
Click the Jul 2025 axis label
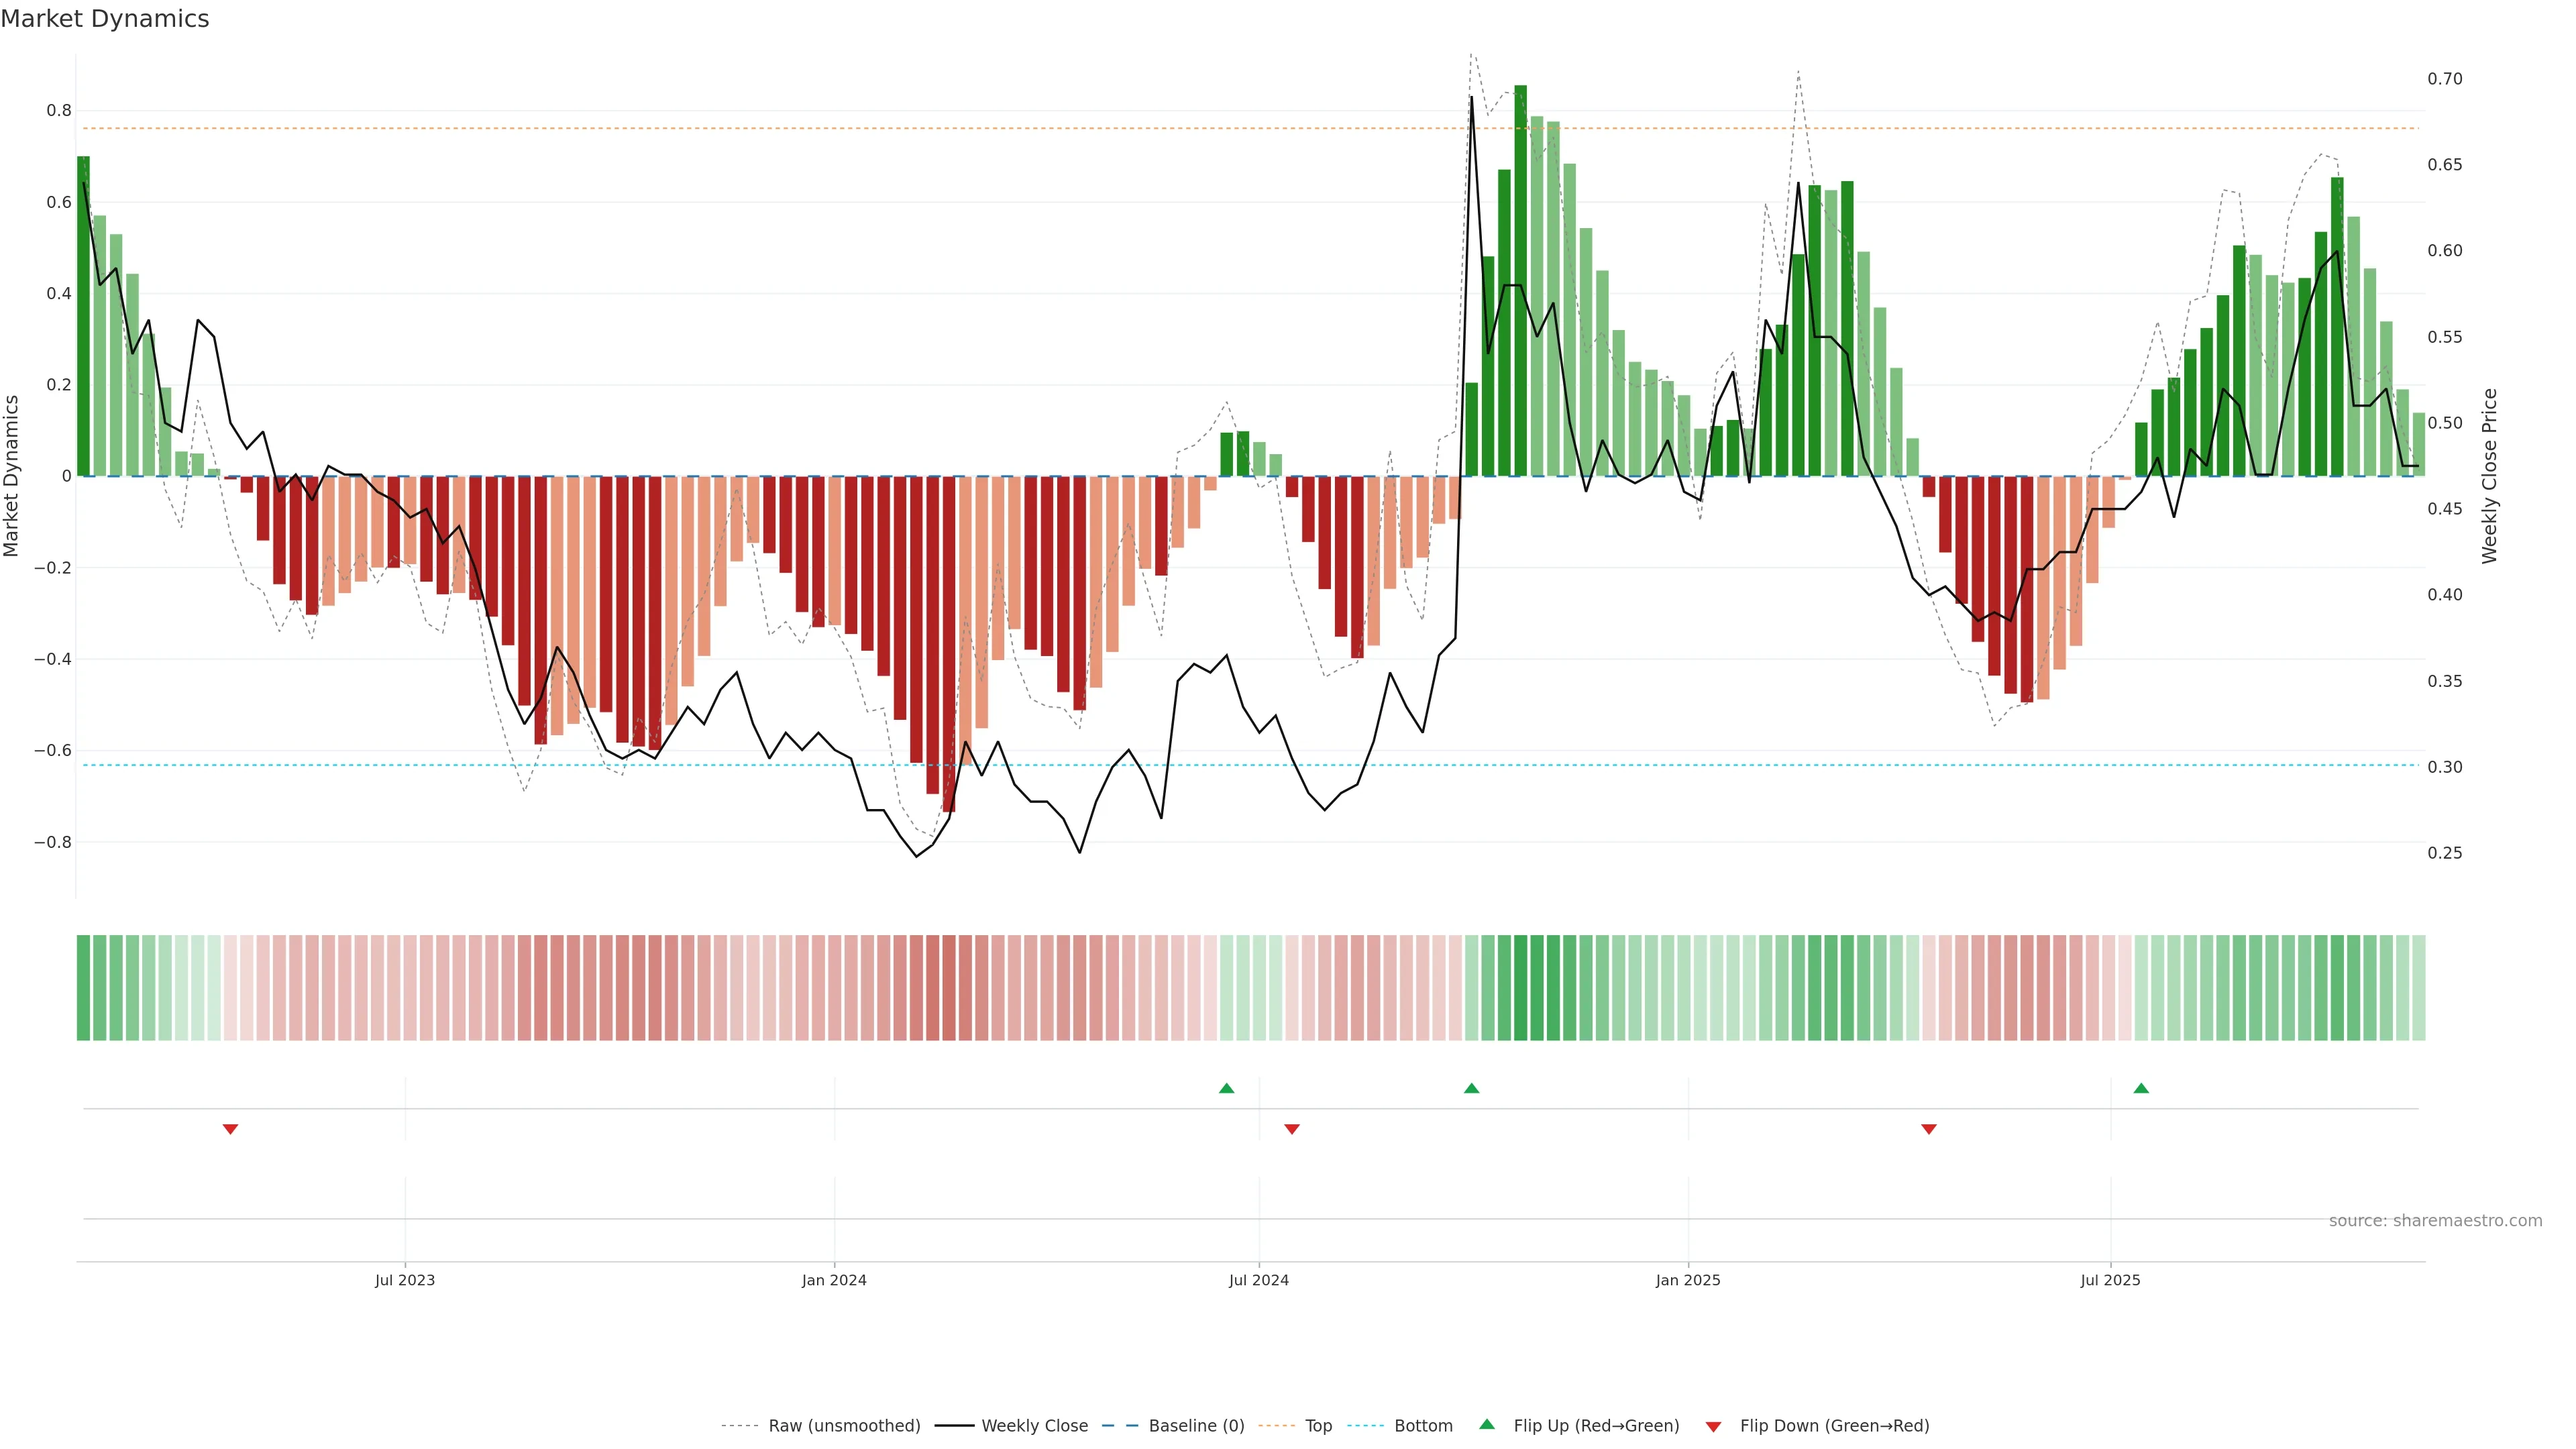coord(2110,1280)
